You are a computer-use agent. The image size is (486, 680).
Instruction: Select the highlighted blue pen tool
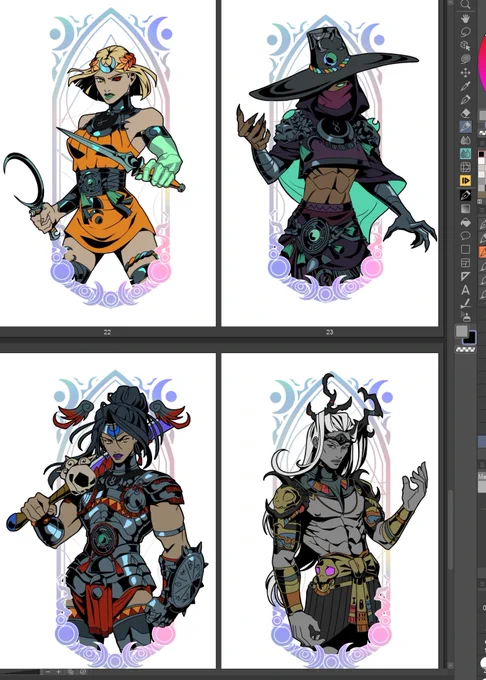(x=465, y=126)
